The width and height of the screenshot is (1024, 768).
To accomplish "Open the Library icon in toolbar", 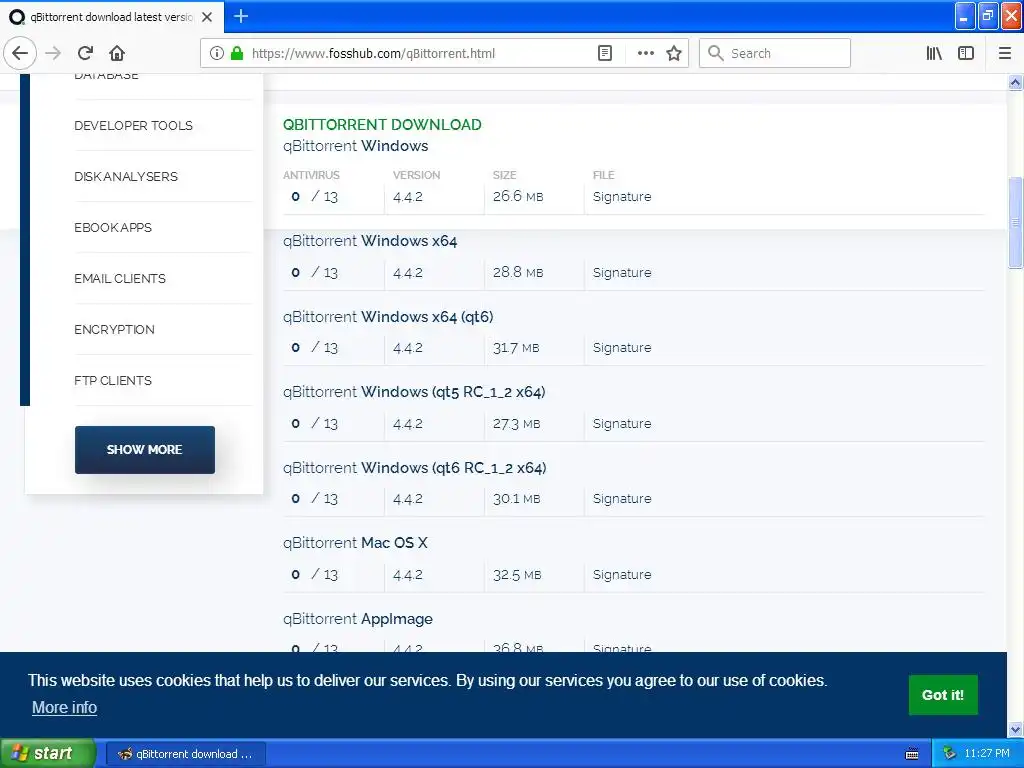I will [934, 53].
